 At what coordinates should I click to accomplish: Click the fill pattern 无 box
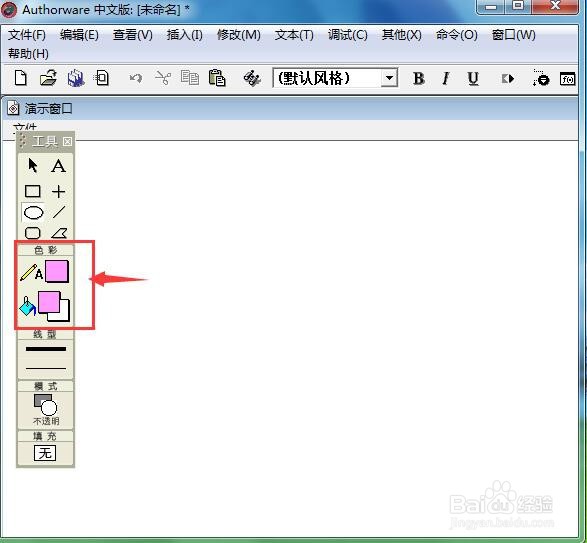tap(45, 453)
